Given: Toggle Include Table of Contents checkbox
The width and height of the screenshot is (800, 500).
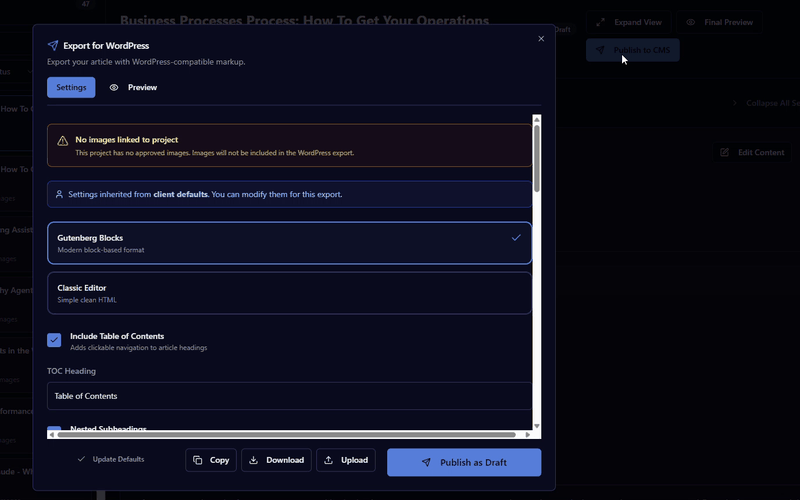Looking at the screenshot, I should pos(54,340).
